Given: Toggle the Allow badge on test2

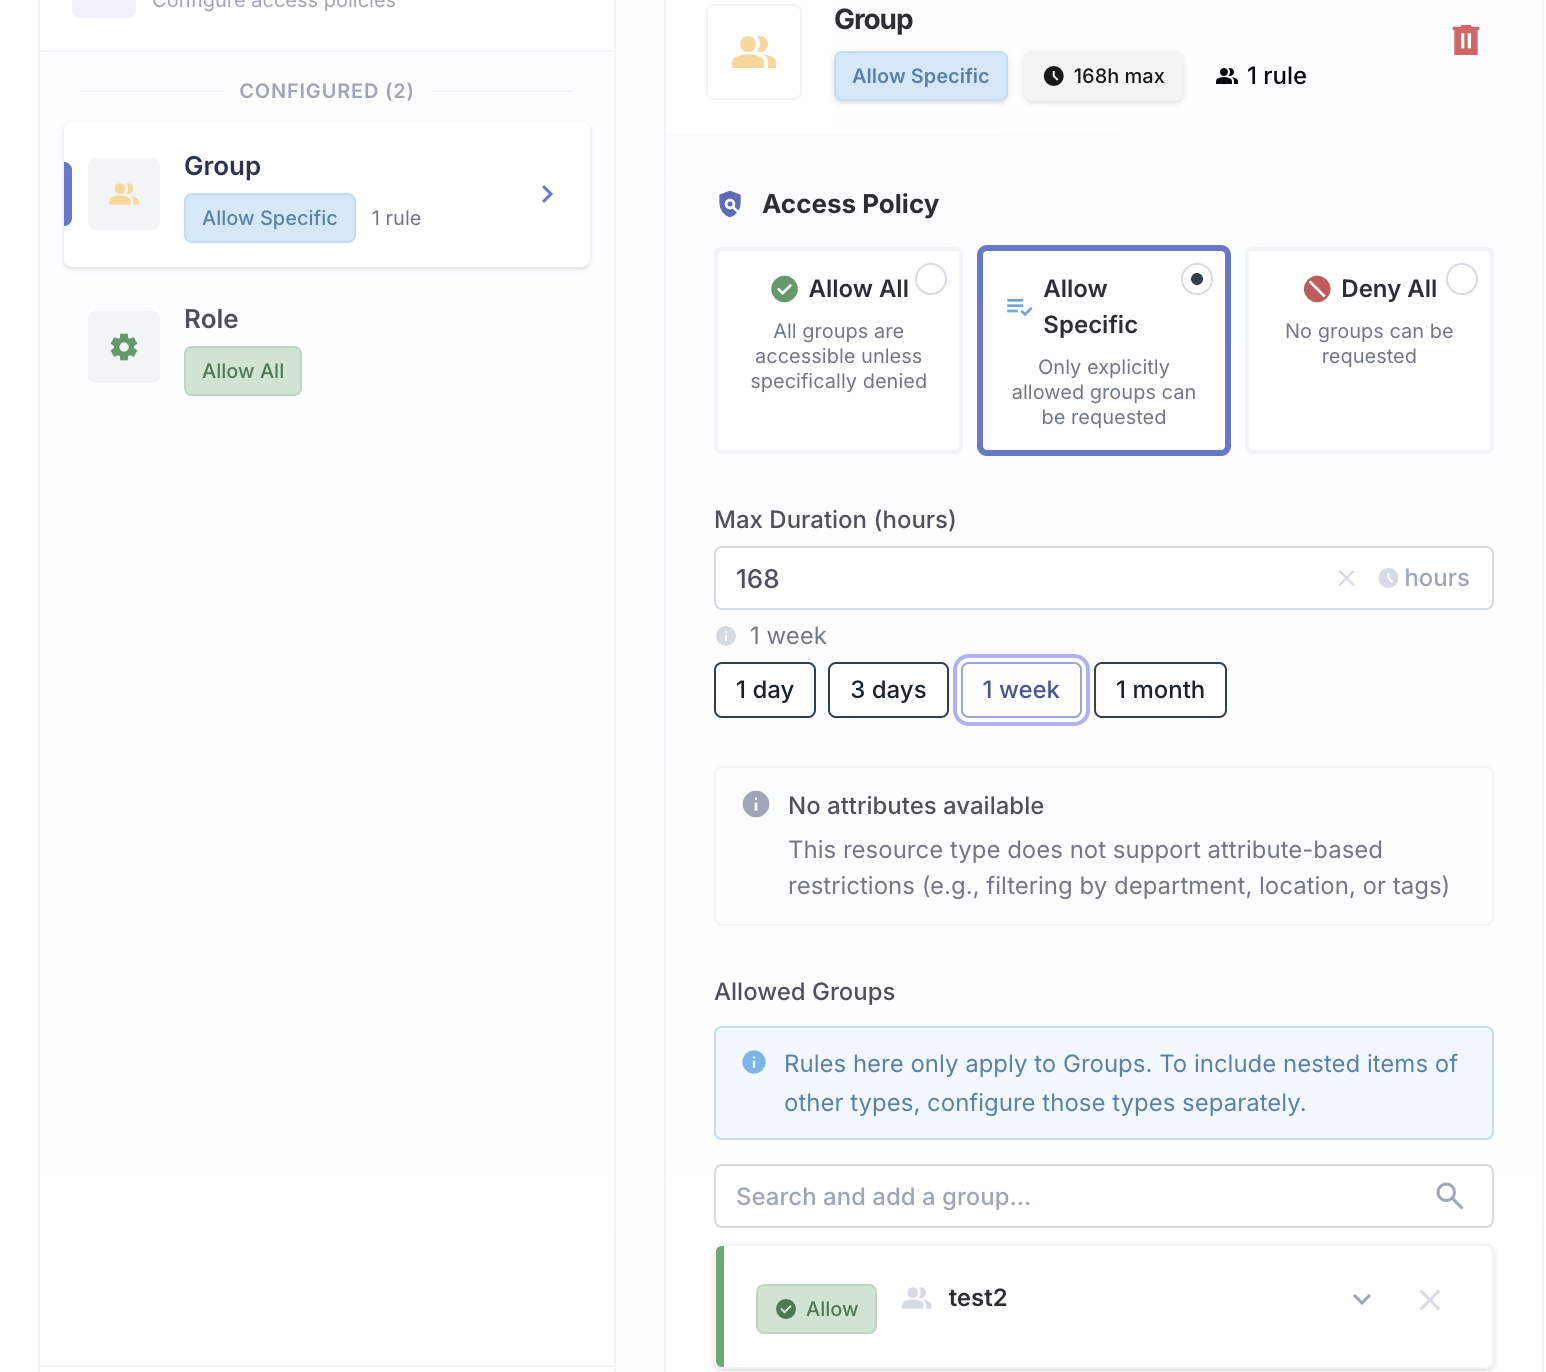Looking at the screenshot, I should pos(816,1308).
